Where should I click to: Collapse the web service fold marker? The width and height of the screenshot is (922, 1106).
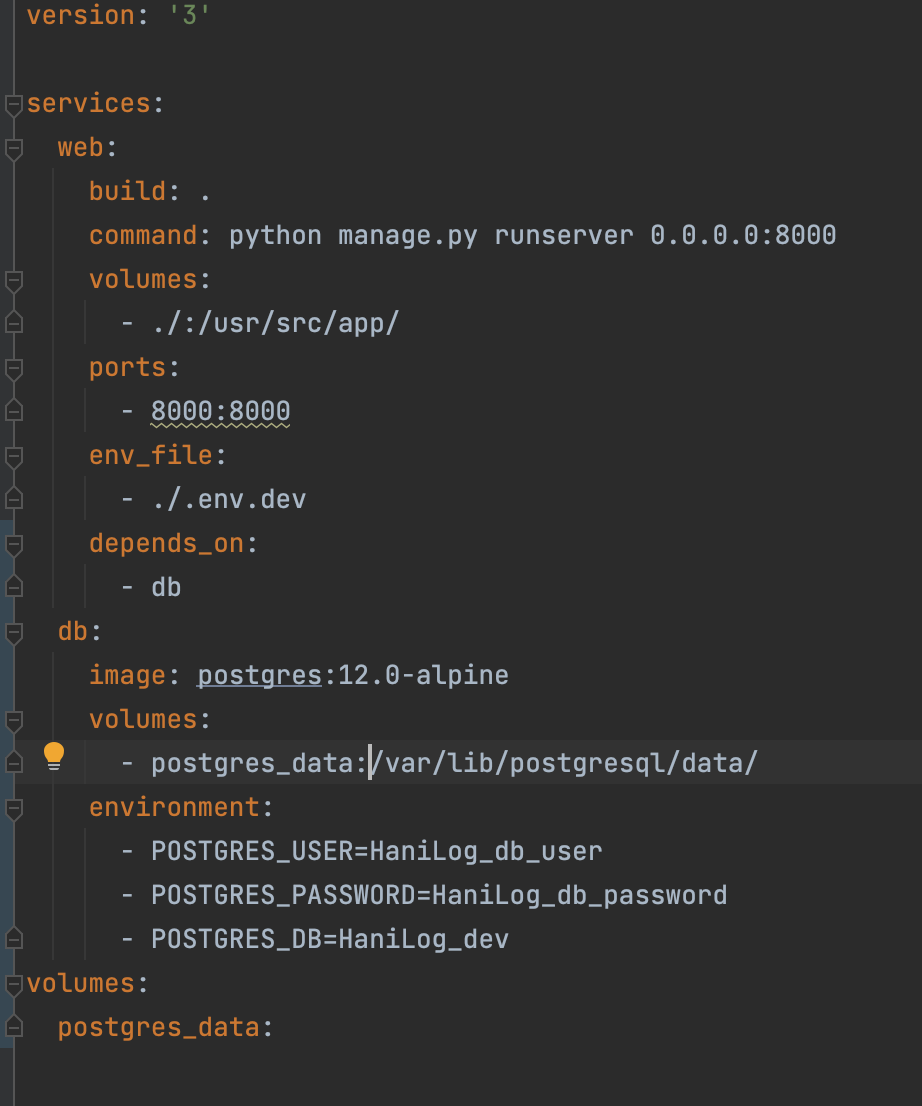coord(13,149)
